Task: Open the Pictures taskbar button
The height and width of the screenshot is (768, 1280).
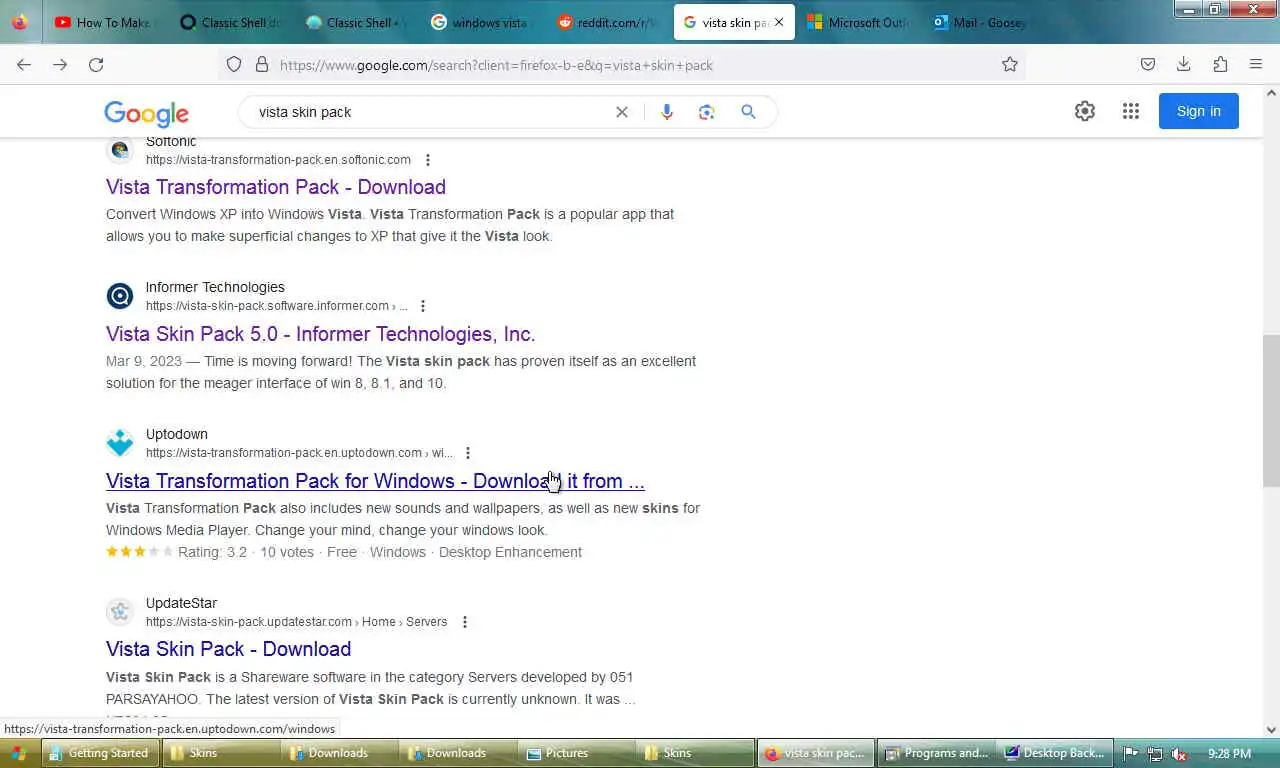Action: click(575, 753)
